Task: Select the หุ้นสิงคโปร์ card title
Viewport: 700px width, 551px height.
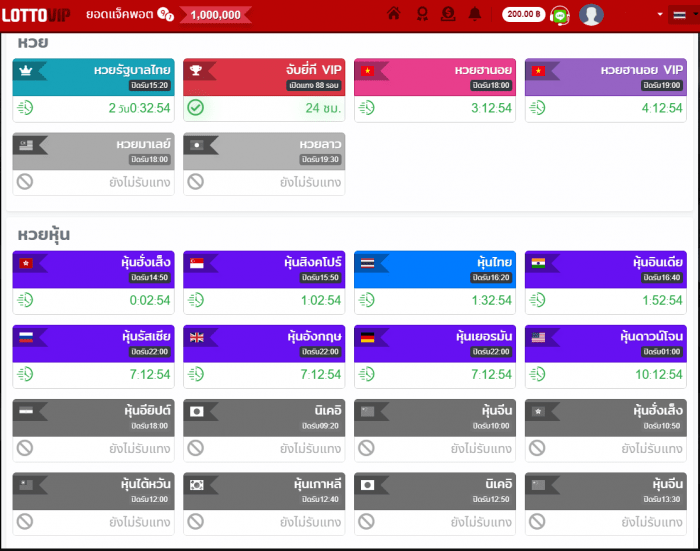Action: tap(312, 262)
